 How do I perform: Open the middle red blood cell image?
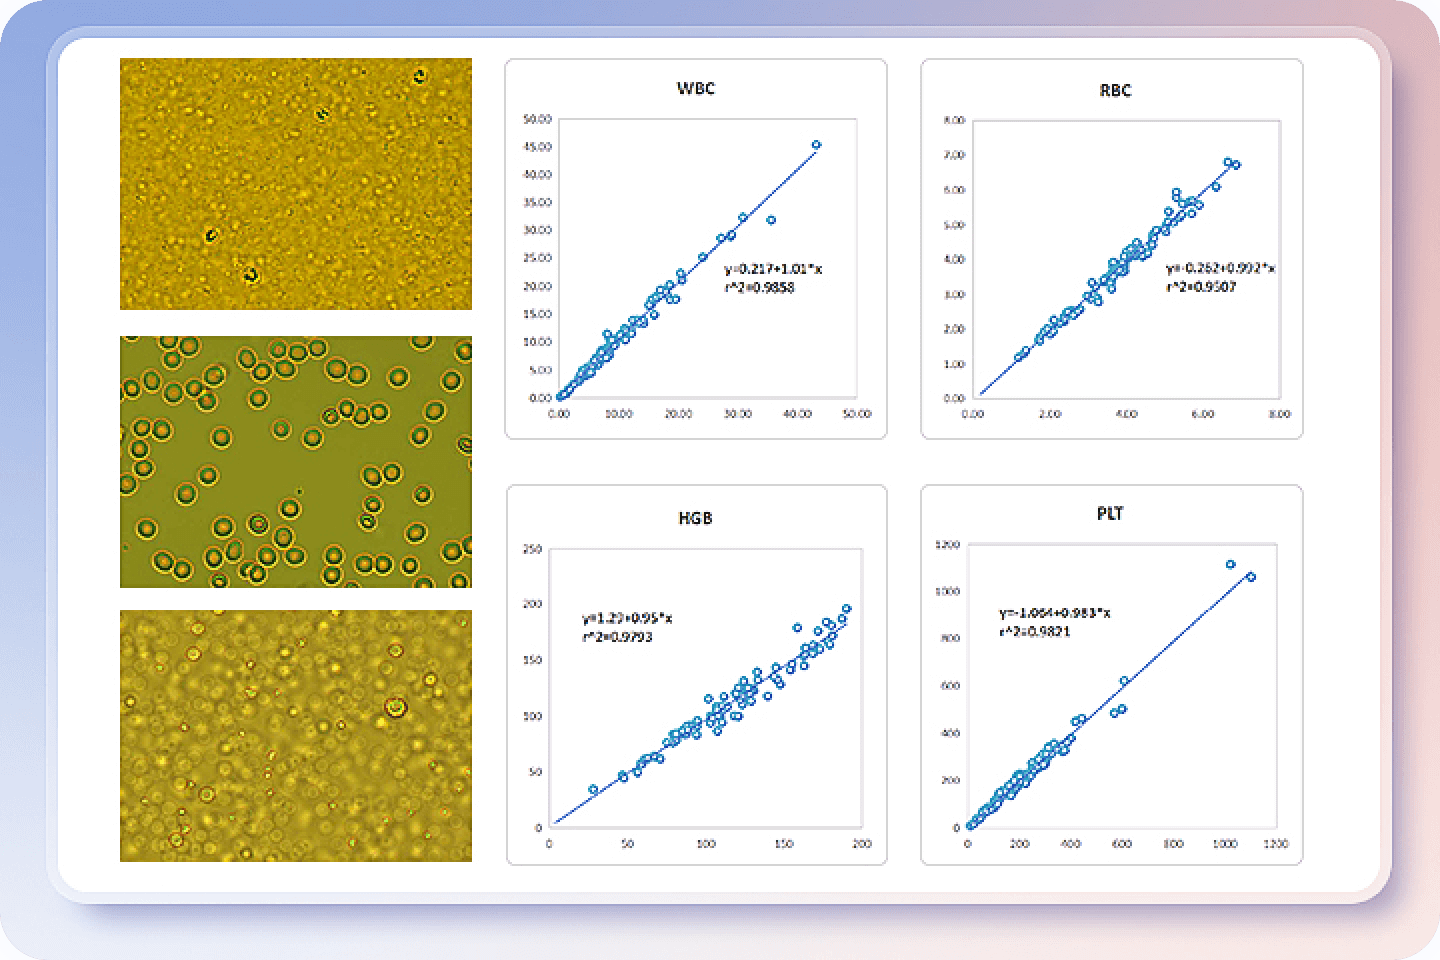[x=296, y=460]
